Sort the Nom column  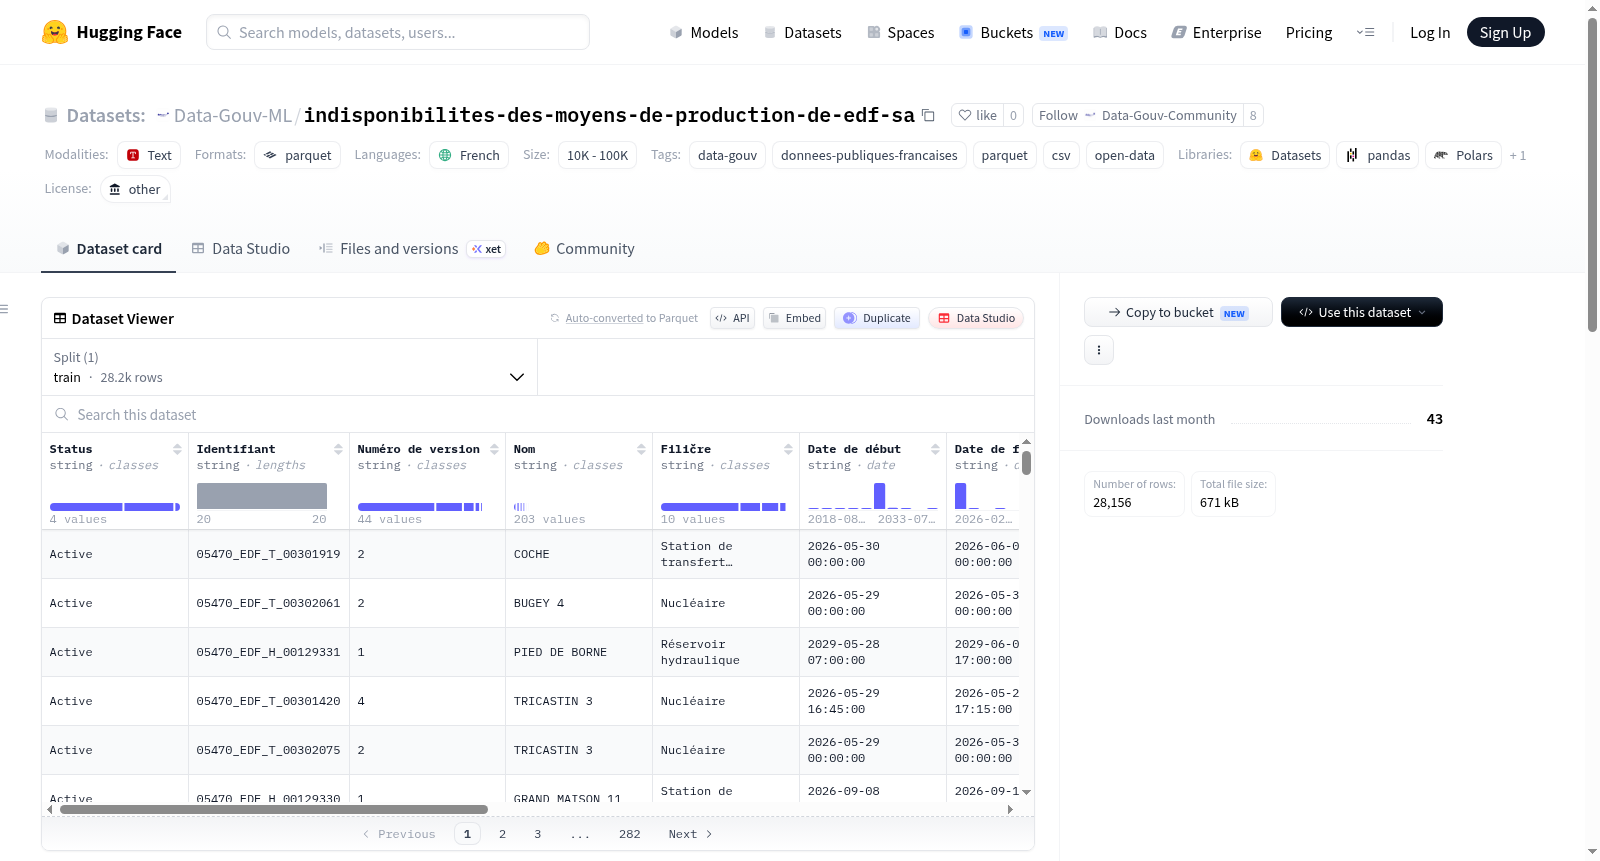(x=641, y=449)
